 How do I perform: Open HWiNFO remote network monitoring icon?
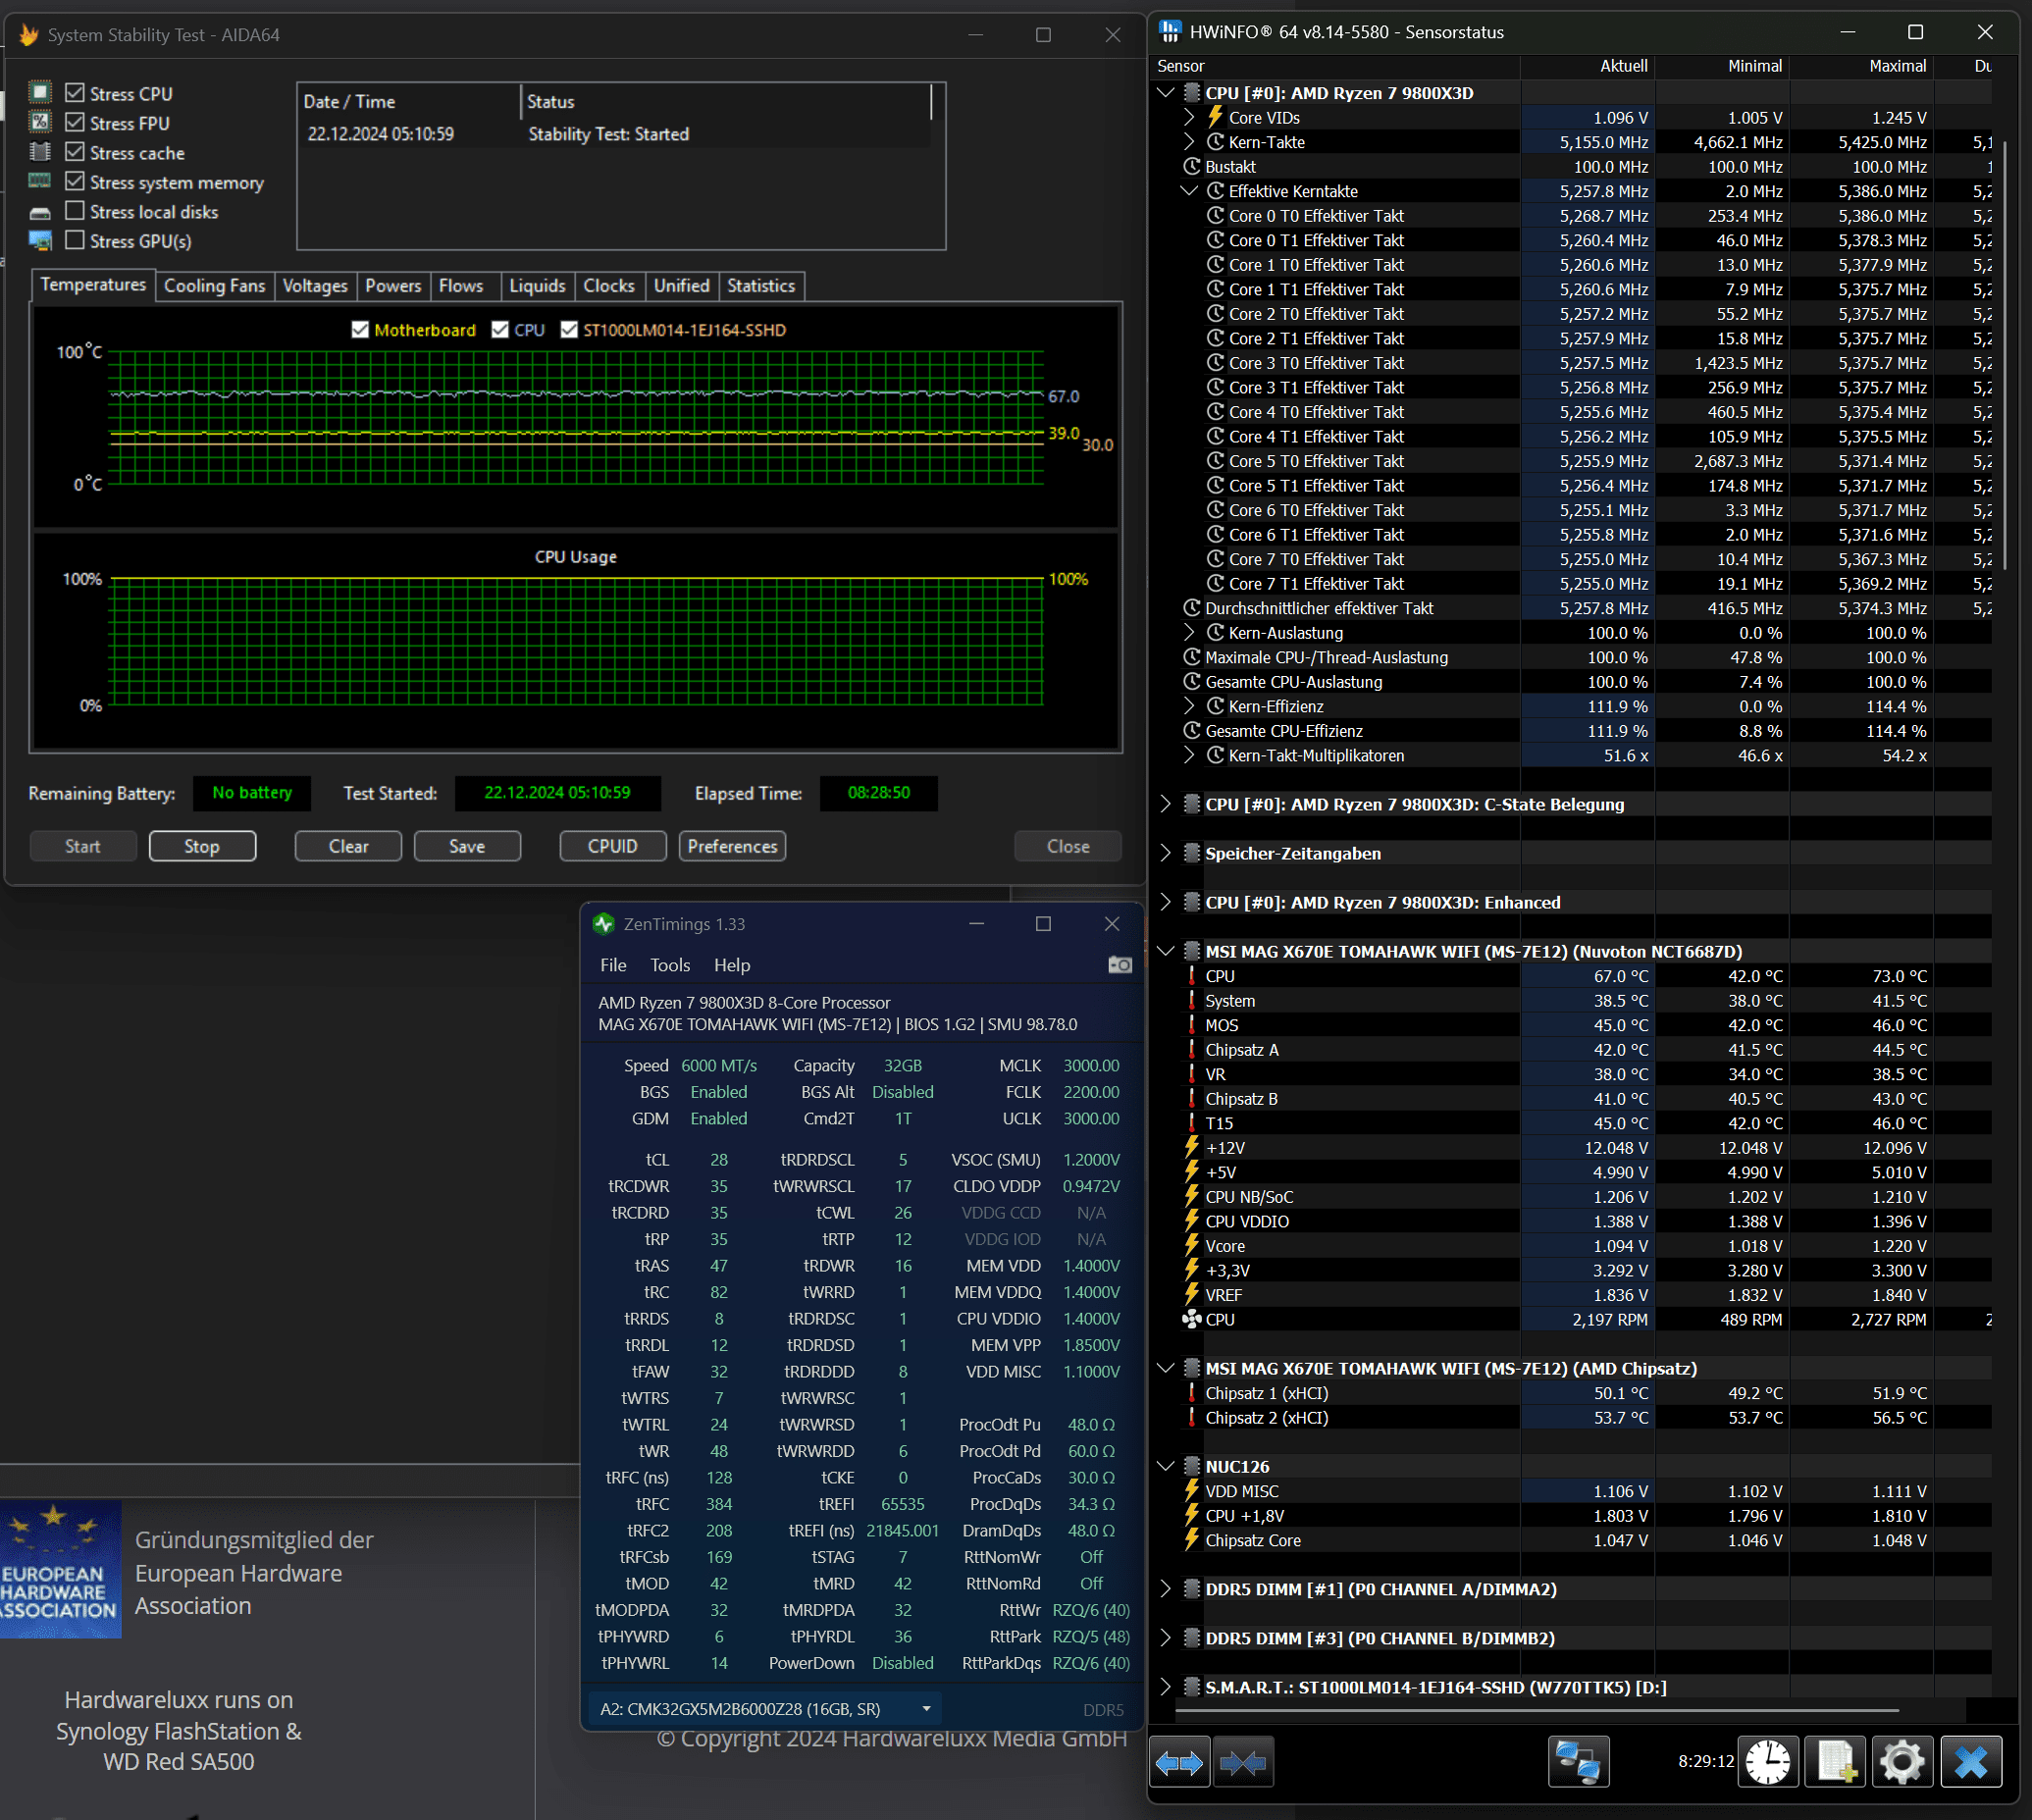coord(1578,1762)
